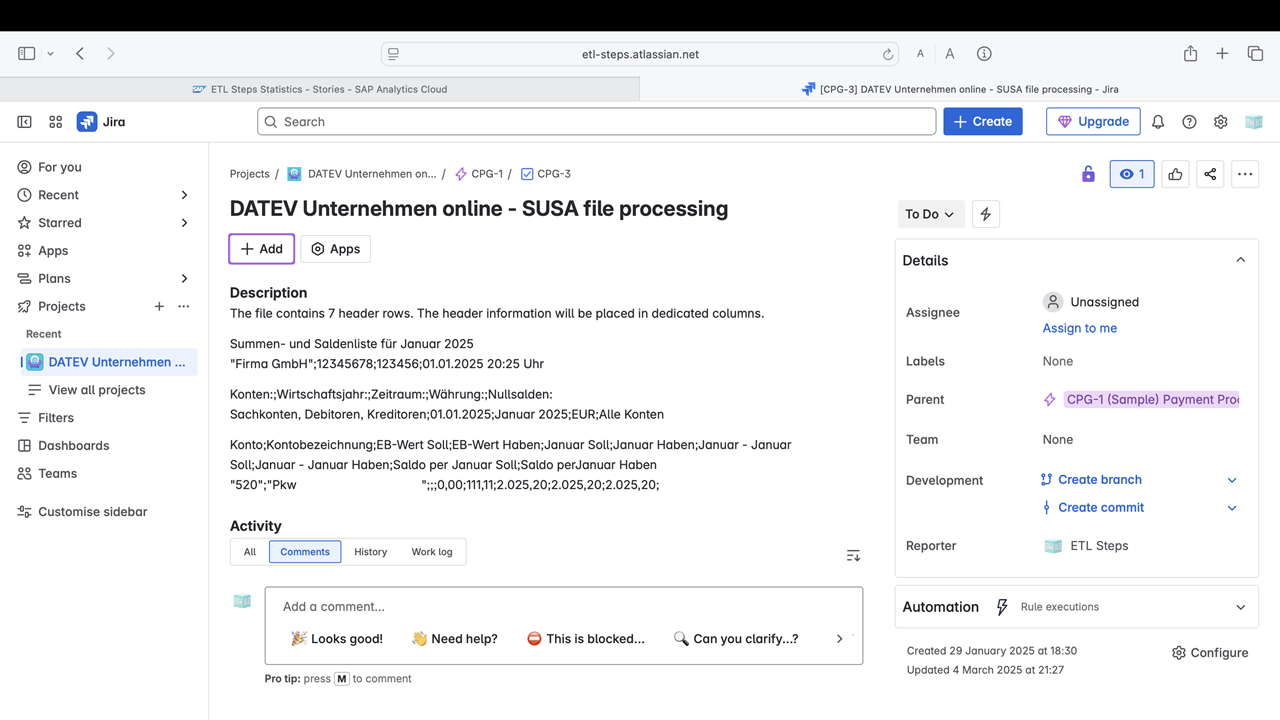Collapse the navigation sidebar icon
The image size is (1280, 720).
coord(24,121)
